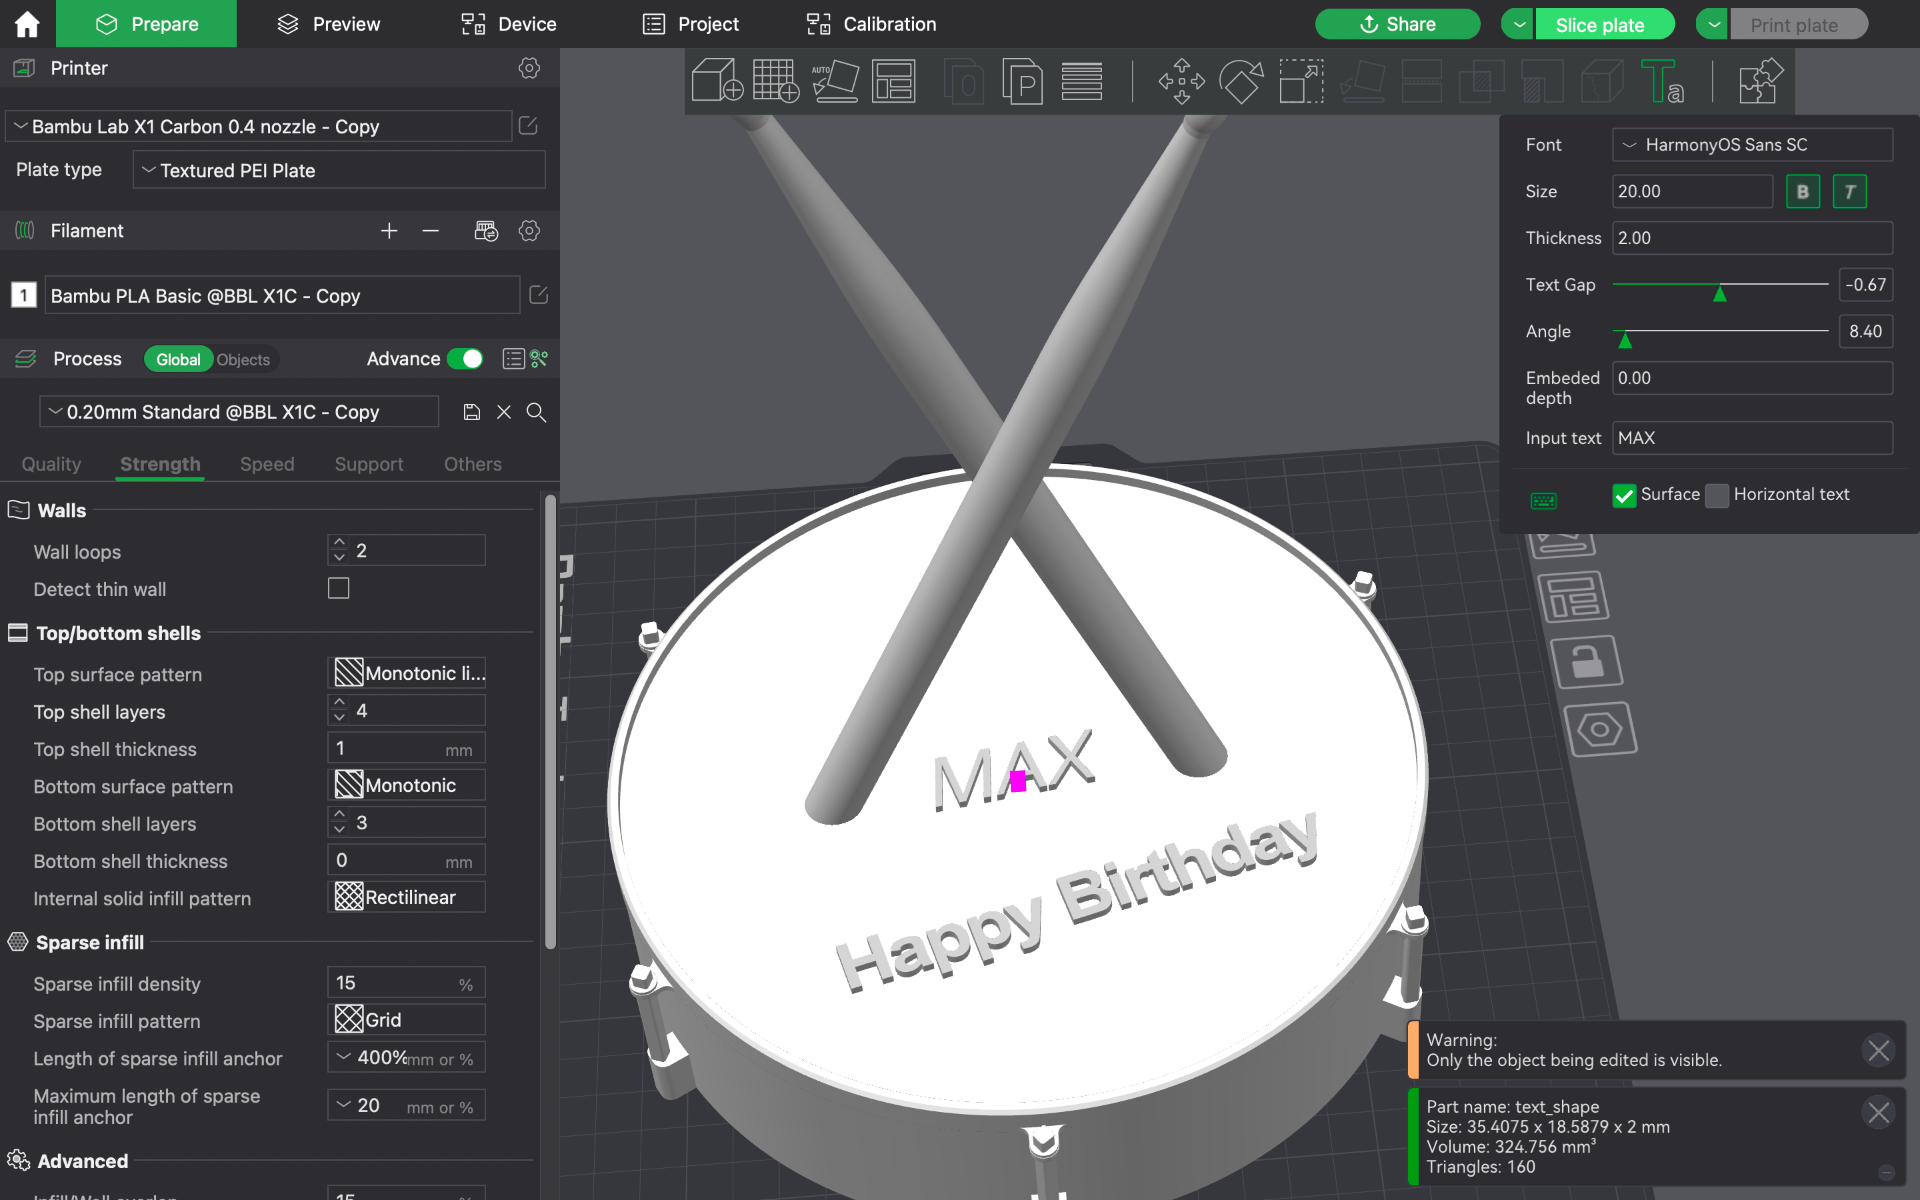Switch to the Quality settings tab
The image size is (1920, 1200).
point(51,464)
